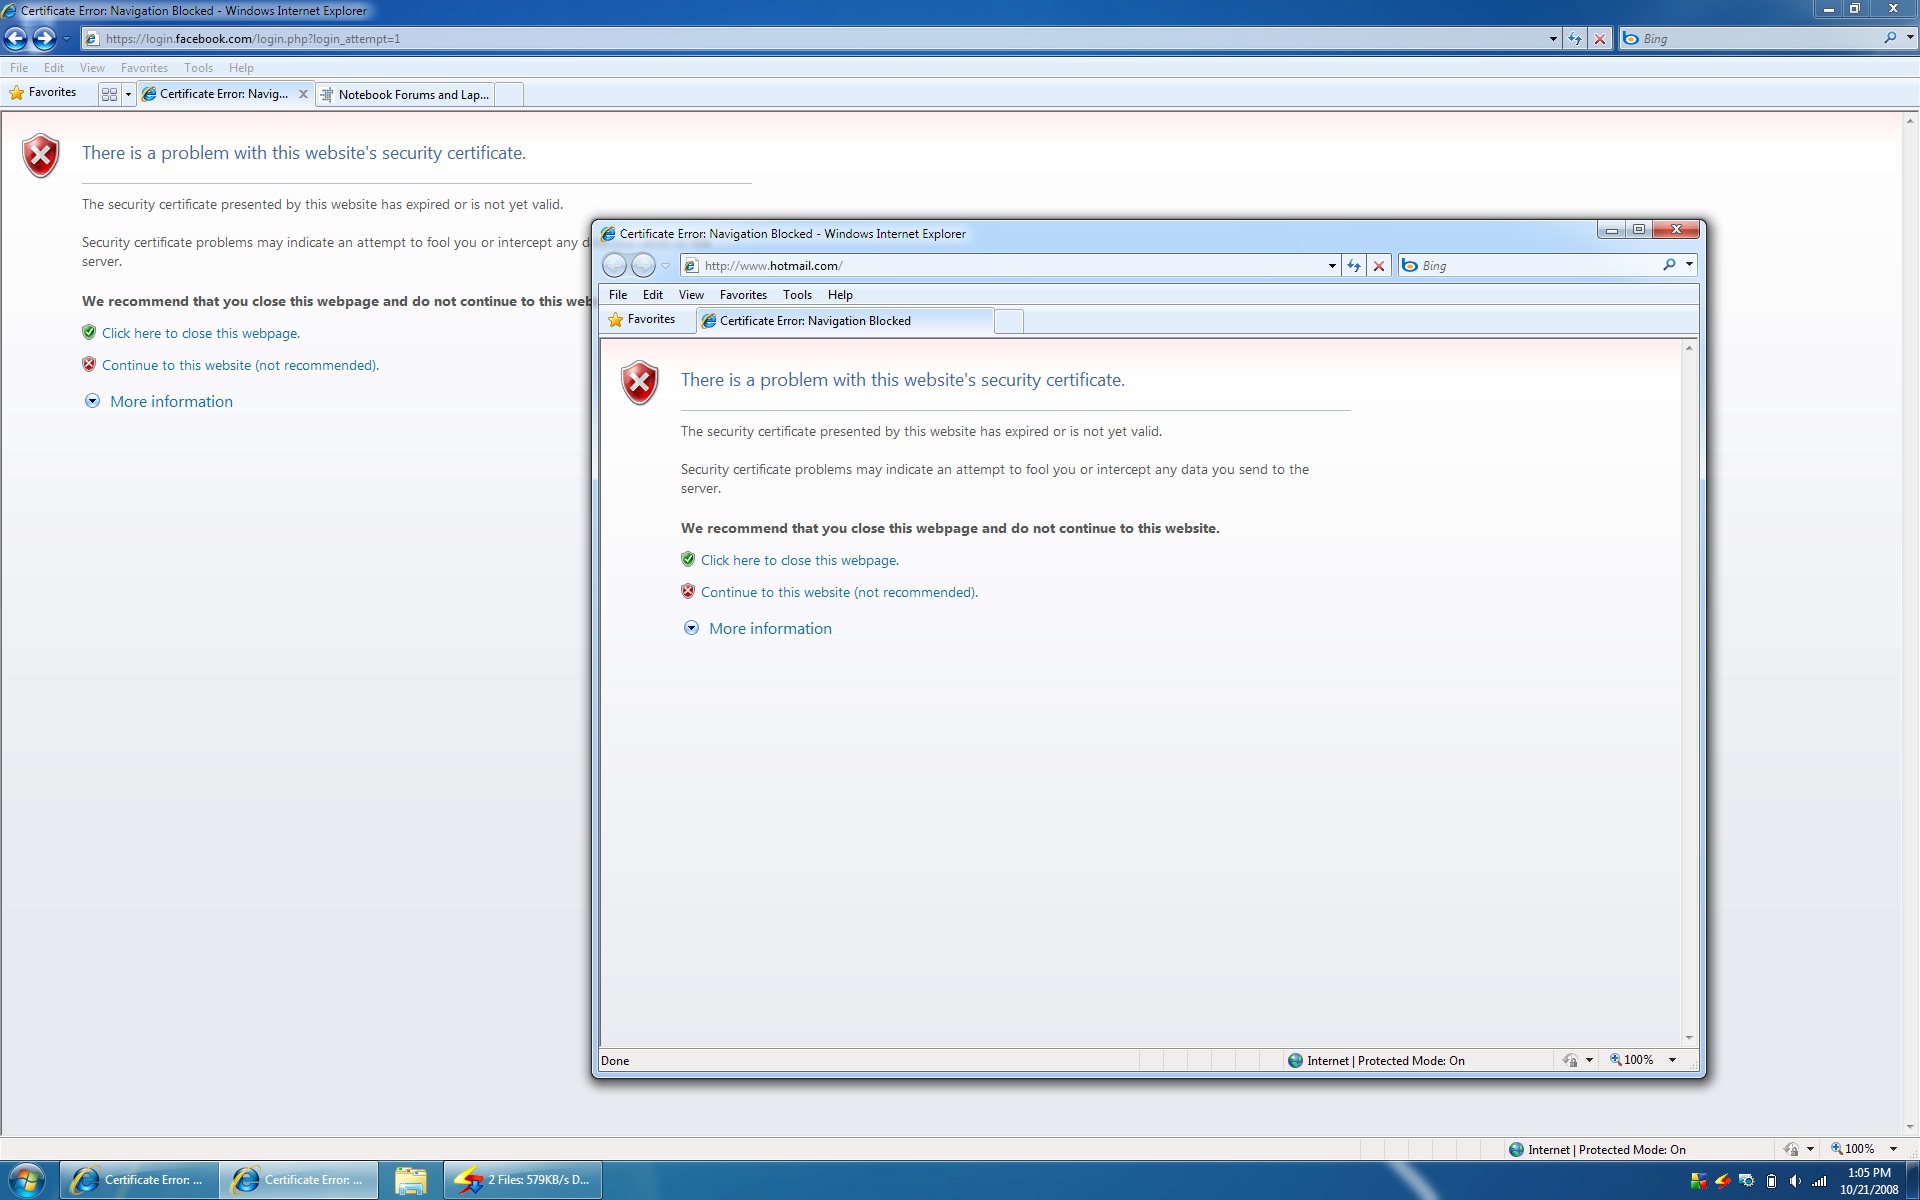The height and width of the screenshot is (1200, 1920).
Task: Open zoom level dropdown in hotmail window
Action: click(x=1672, y=1060)
